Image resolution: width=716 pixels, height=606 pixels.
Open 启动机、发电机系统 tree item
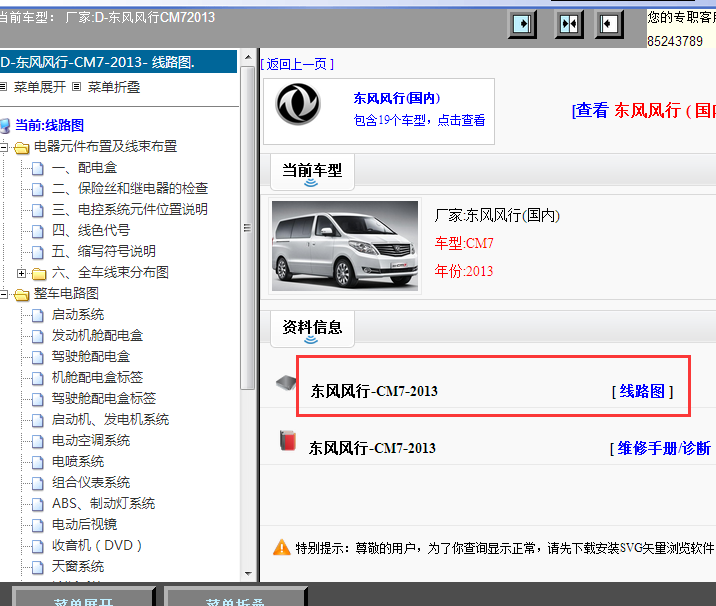point(110,419)
